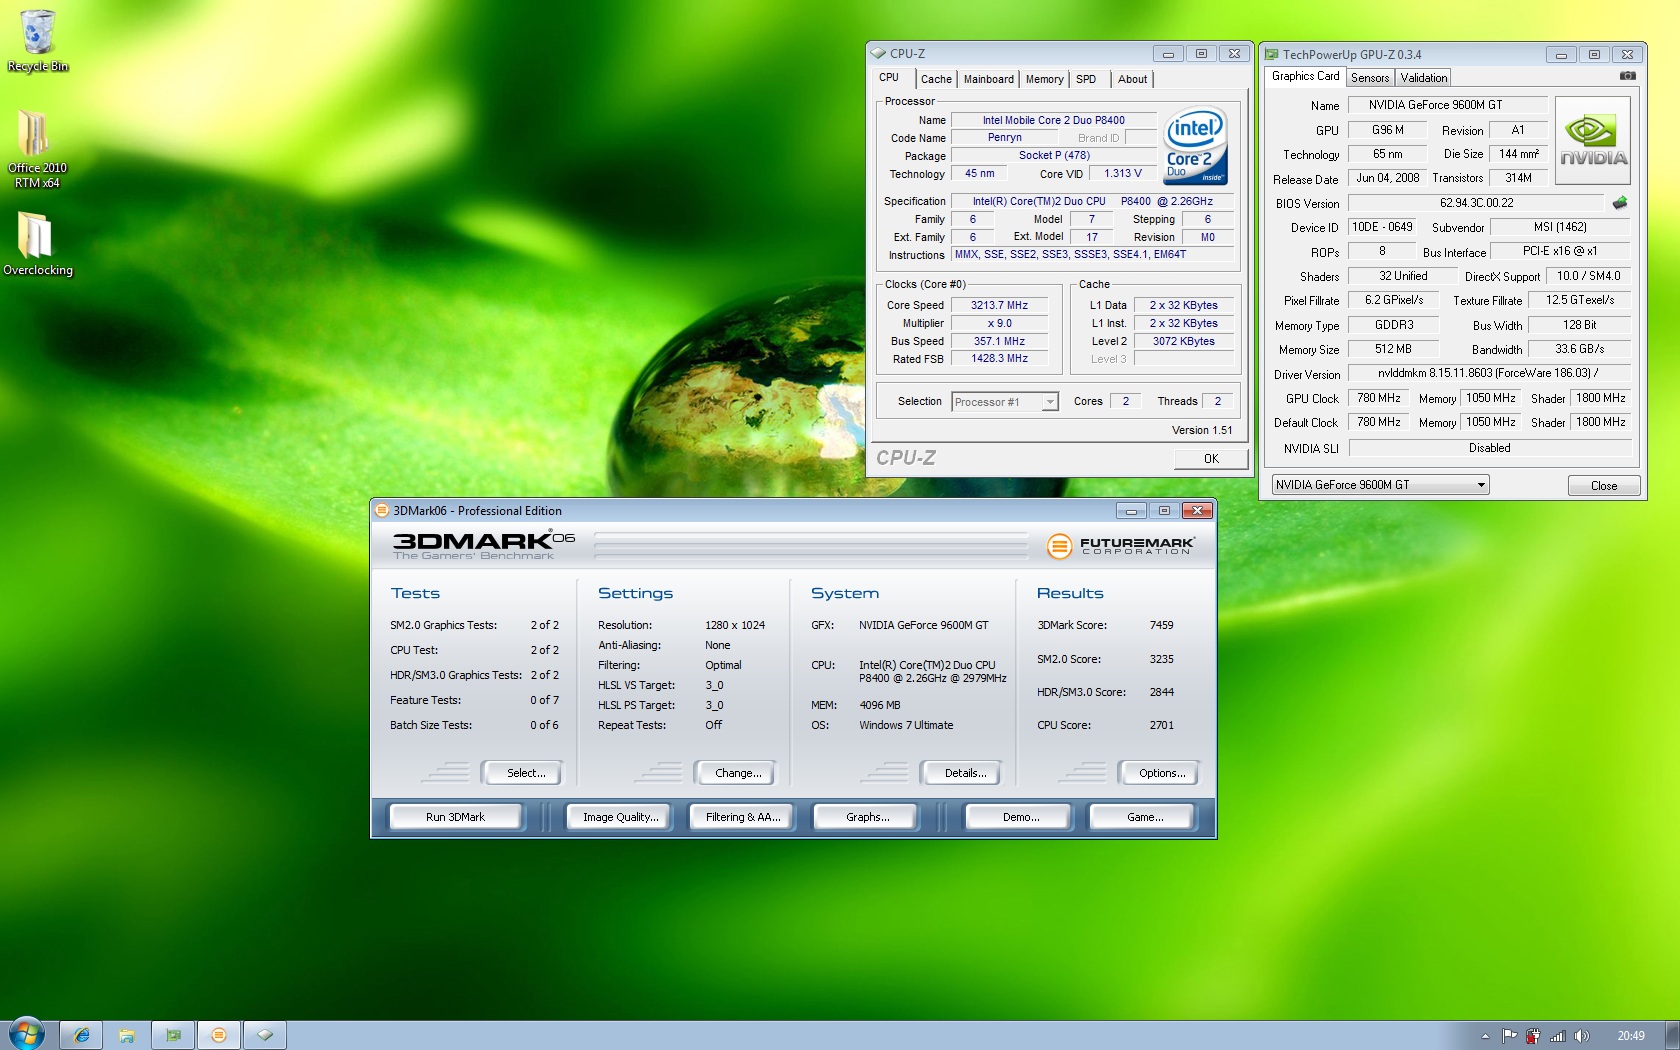Click Options... under Results in 3DMark06

(1160, 773)
